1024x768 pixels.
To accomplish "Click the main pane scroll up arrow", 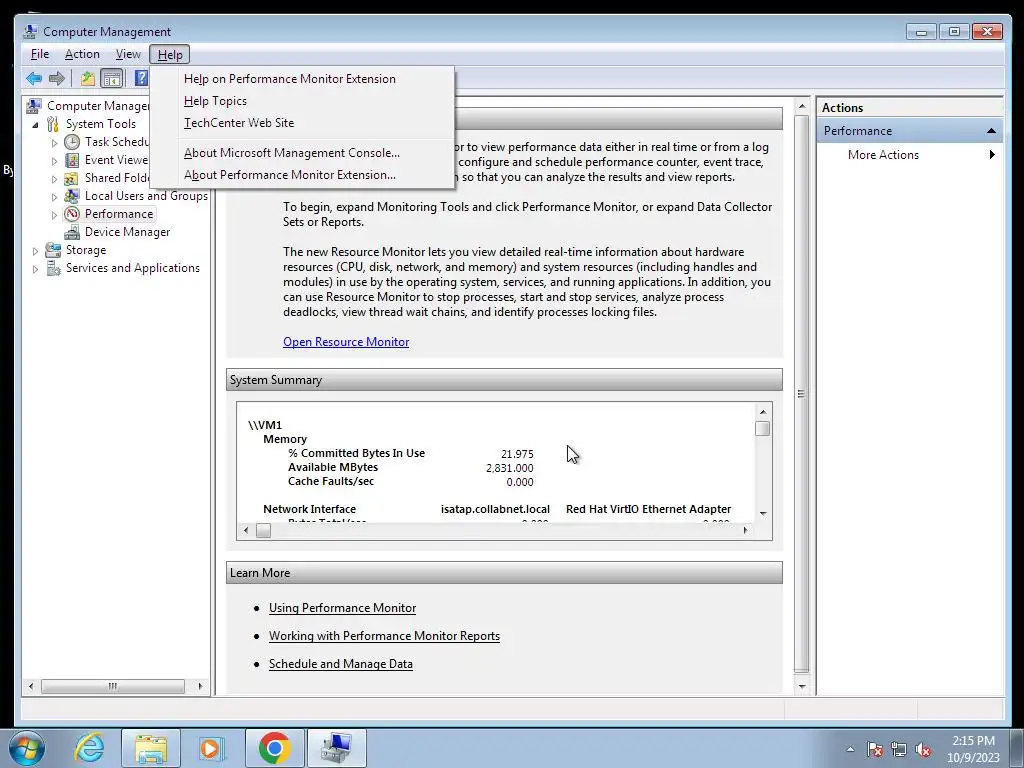I will (801, 106).
